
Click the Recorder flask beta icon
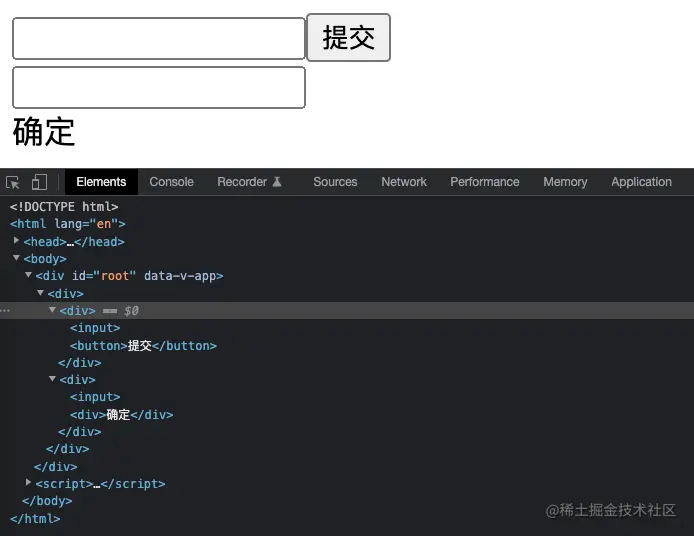[277, 182]
